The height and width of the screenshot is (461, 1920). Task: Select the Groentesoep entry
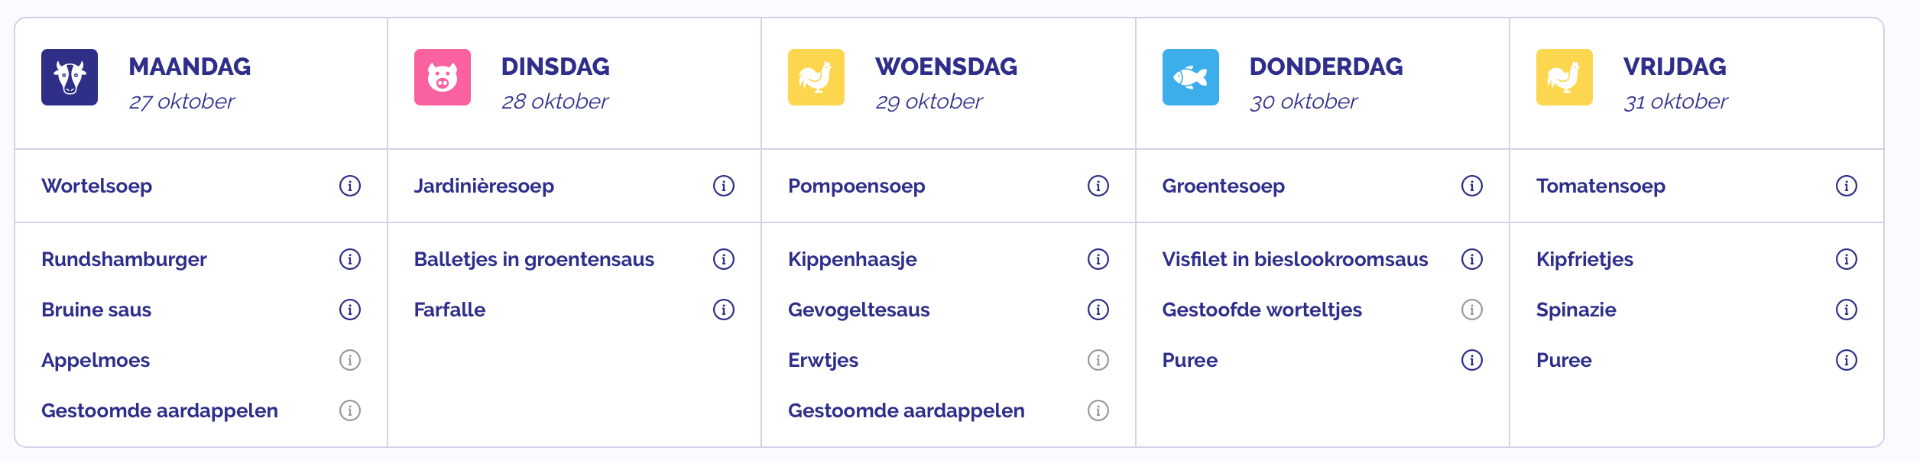pyautogui.click(x=1223, y=186)
